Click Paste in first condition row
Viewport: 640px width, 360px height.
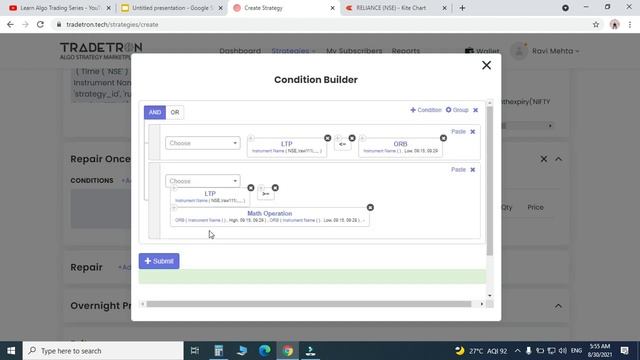tap(458, 132)
